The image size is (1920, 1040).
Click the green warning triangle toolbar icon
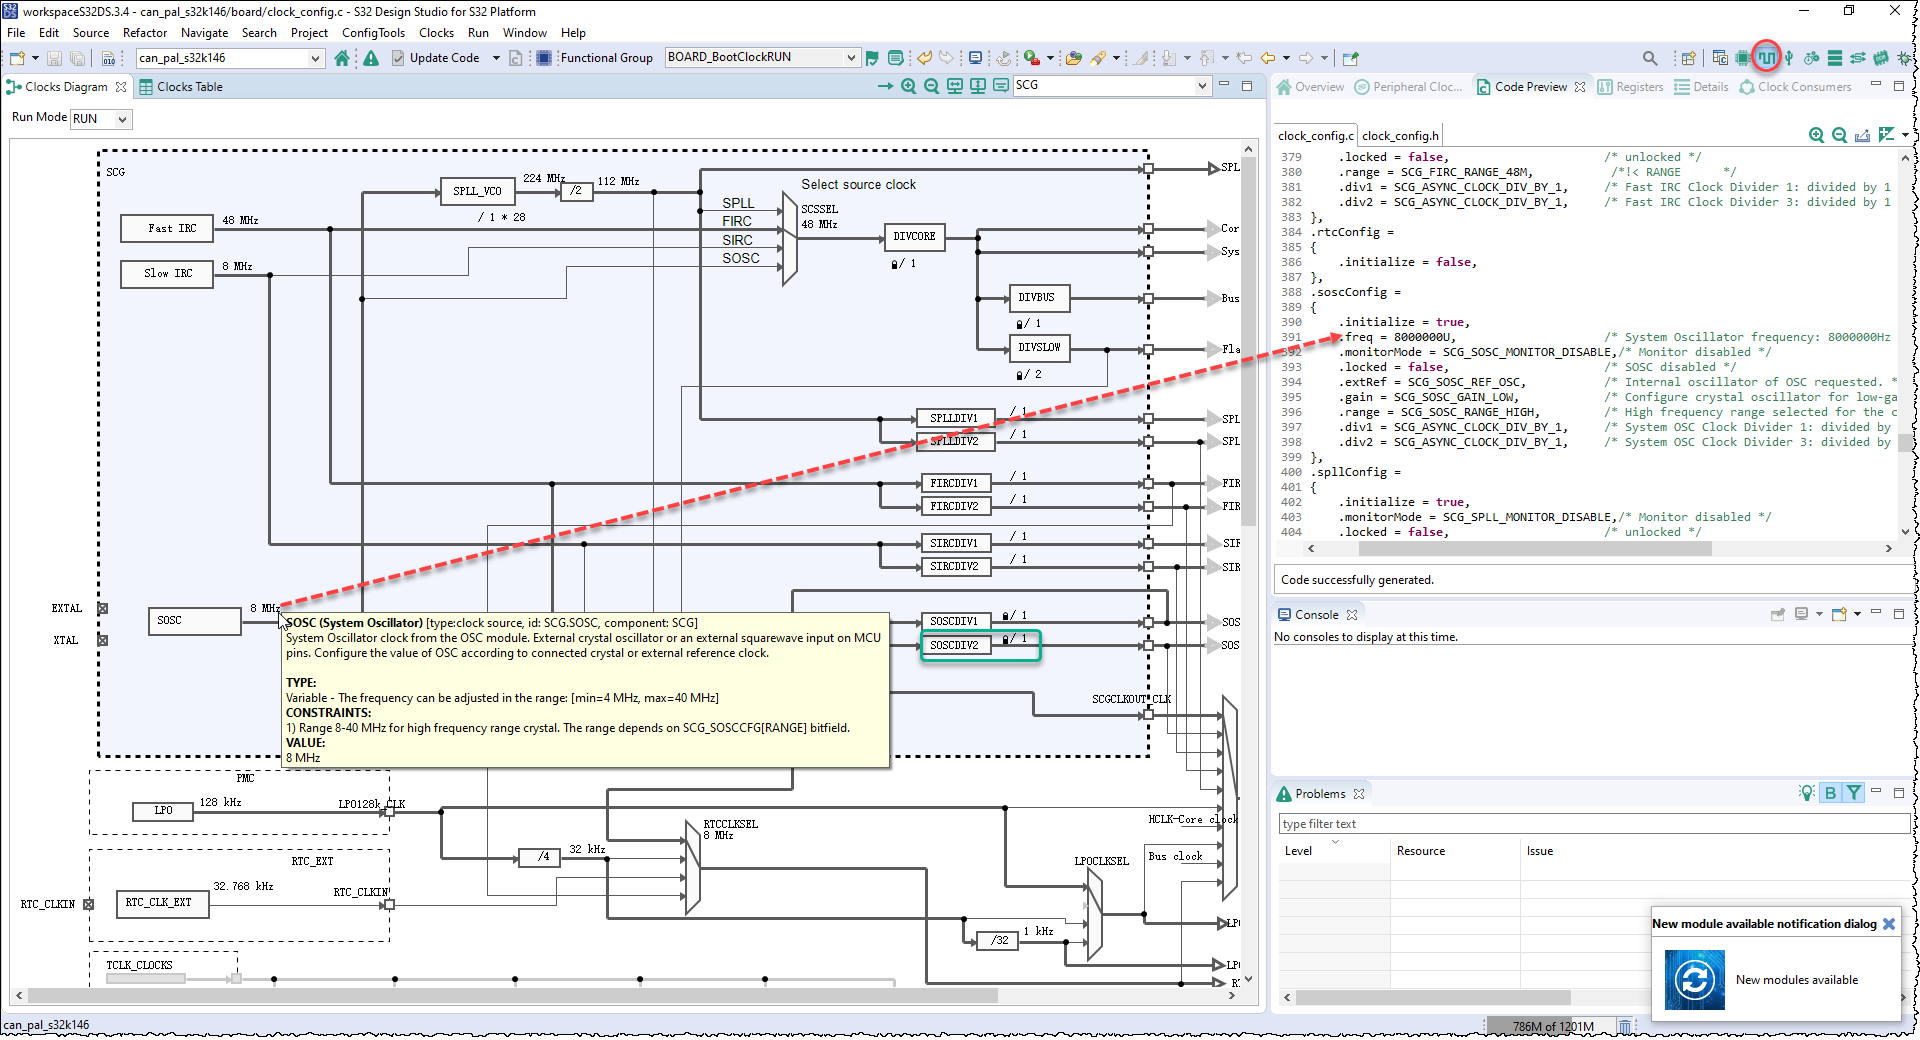pos(371,58)
